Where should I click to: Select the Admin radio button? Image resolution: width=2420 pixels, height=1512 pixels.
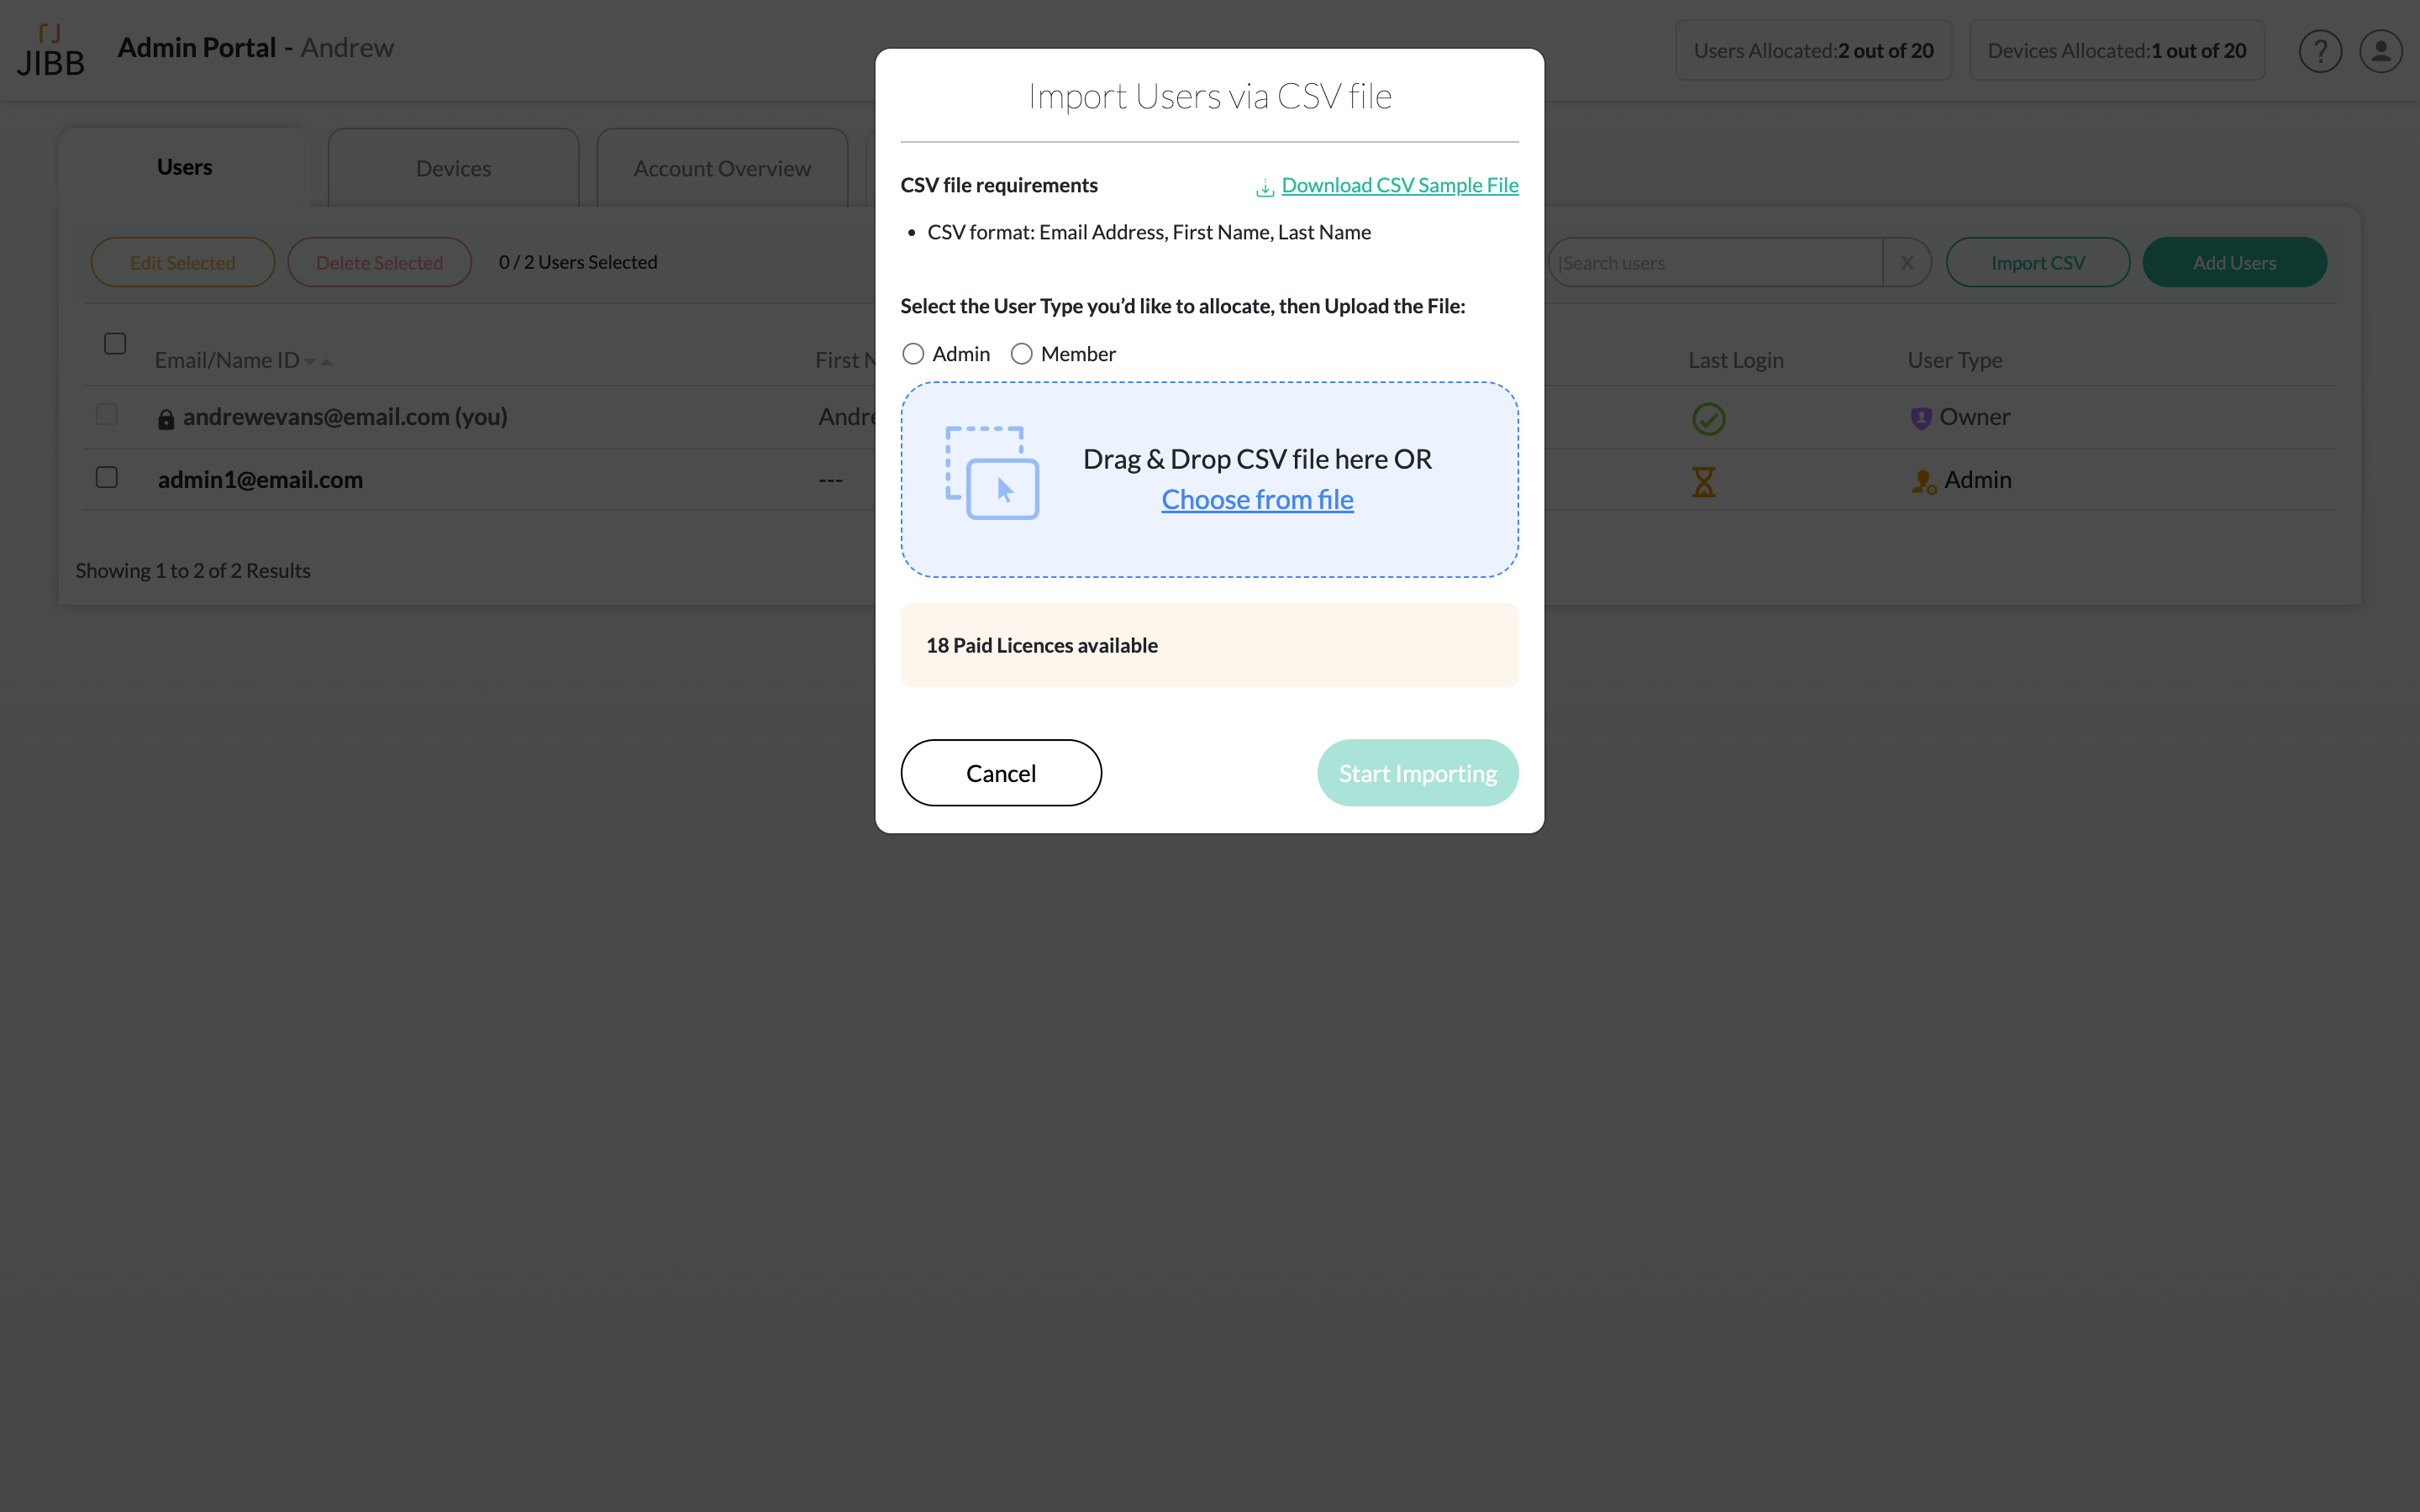(913, 354)
